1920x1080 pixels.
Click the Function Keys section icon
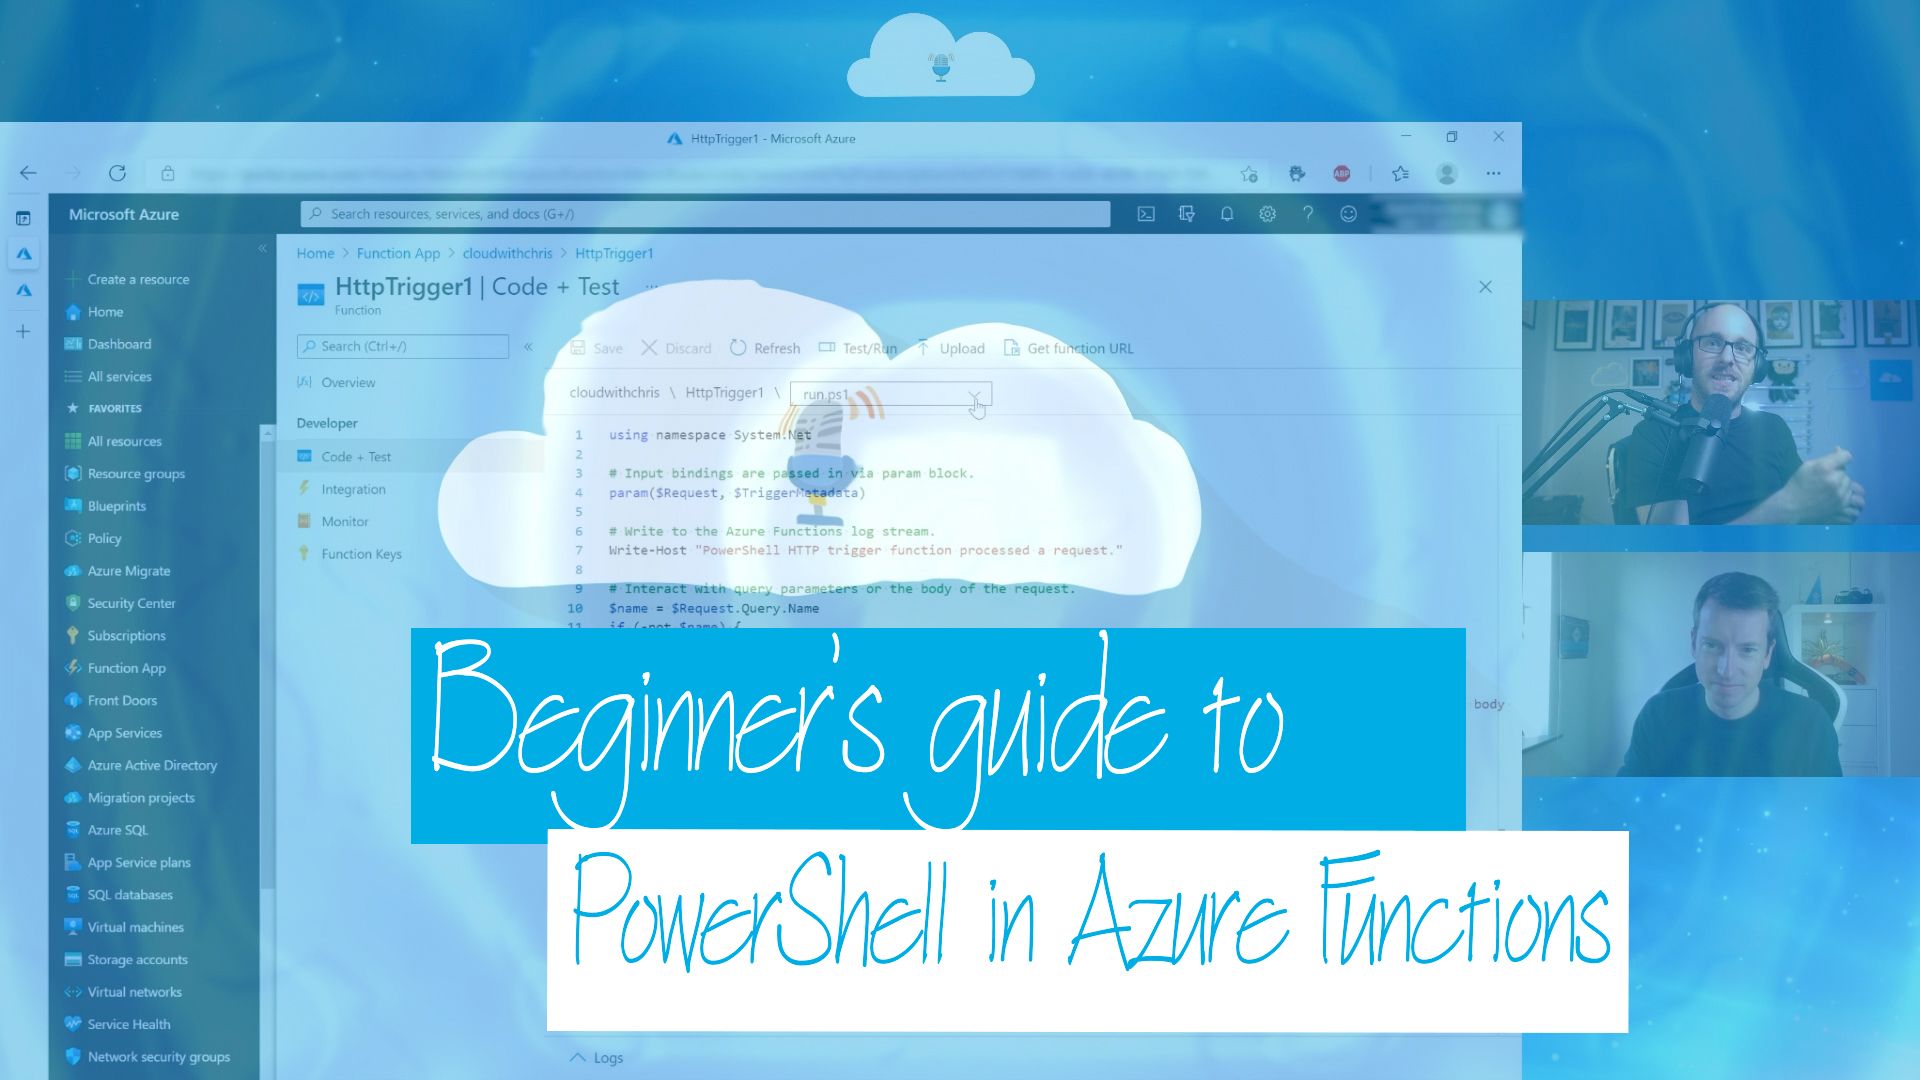click(x=306, y=553)
